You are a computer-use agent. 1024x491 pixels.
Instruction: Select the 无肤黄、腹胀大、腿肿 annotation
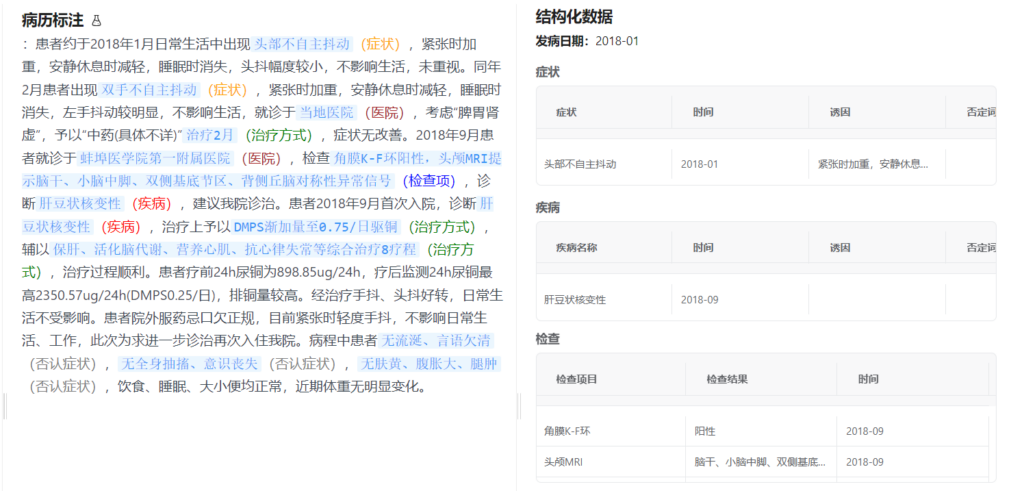430,363
